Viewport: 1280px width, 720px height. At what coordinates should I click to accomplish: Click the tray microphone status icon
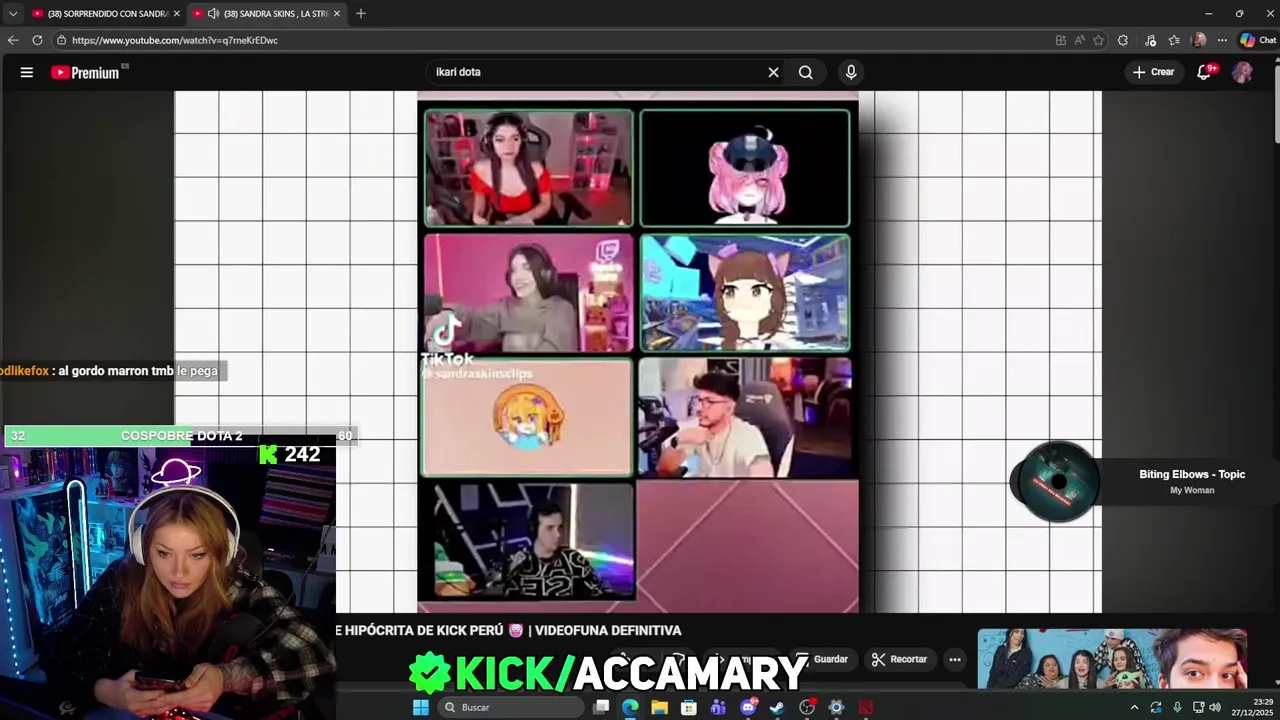pyautogui.click(x=1177, y=707)
